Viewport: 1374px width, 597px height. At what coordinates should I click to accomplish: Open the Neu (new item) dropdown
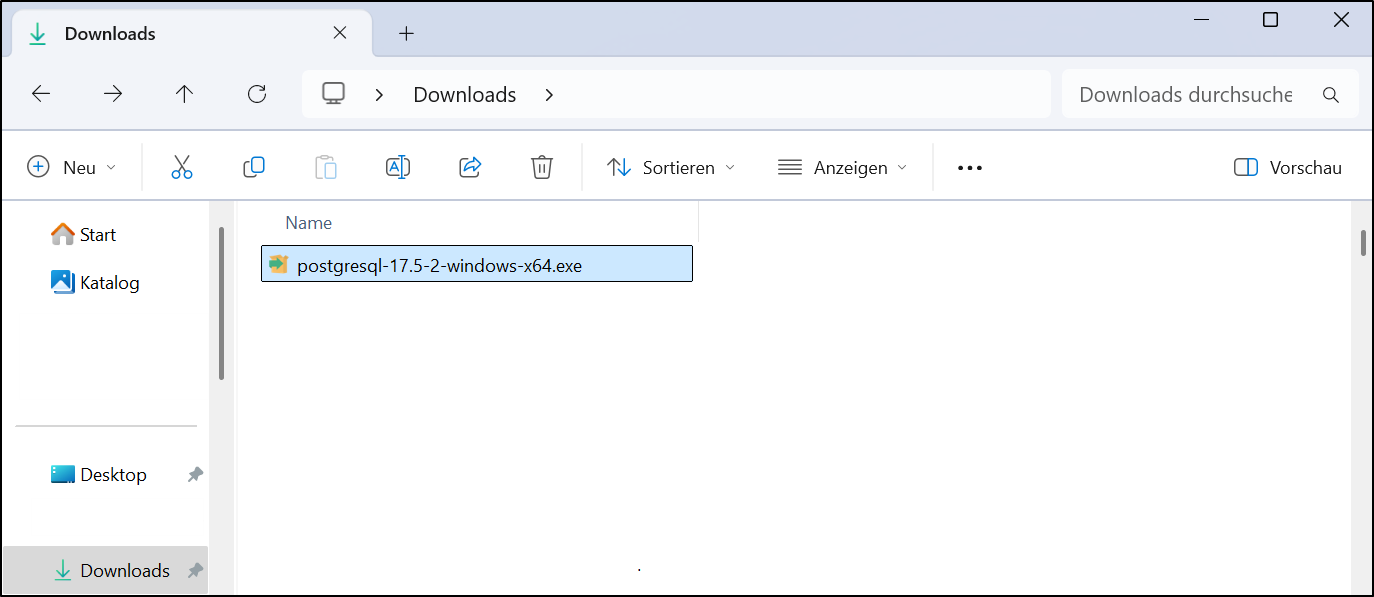[x=72, y=167]
